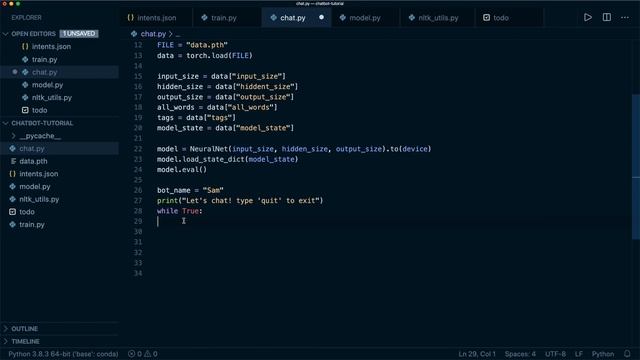Viewport: 640px width, 360px height.
Task: Click the 'data = torch.load(FILE)' line
Action: [x=204, y=56]
